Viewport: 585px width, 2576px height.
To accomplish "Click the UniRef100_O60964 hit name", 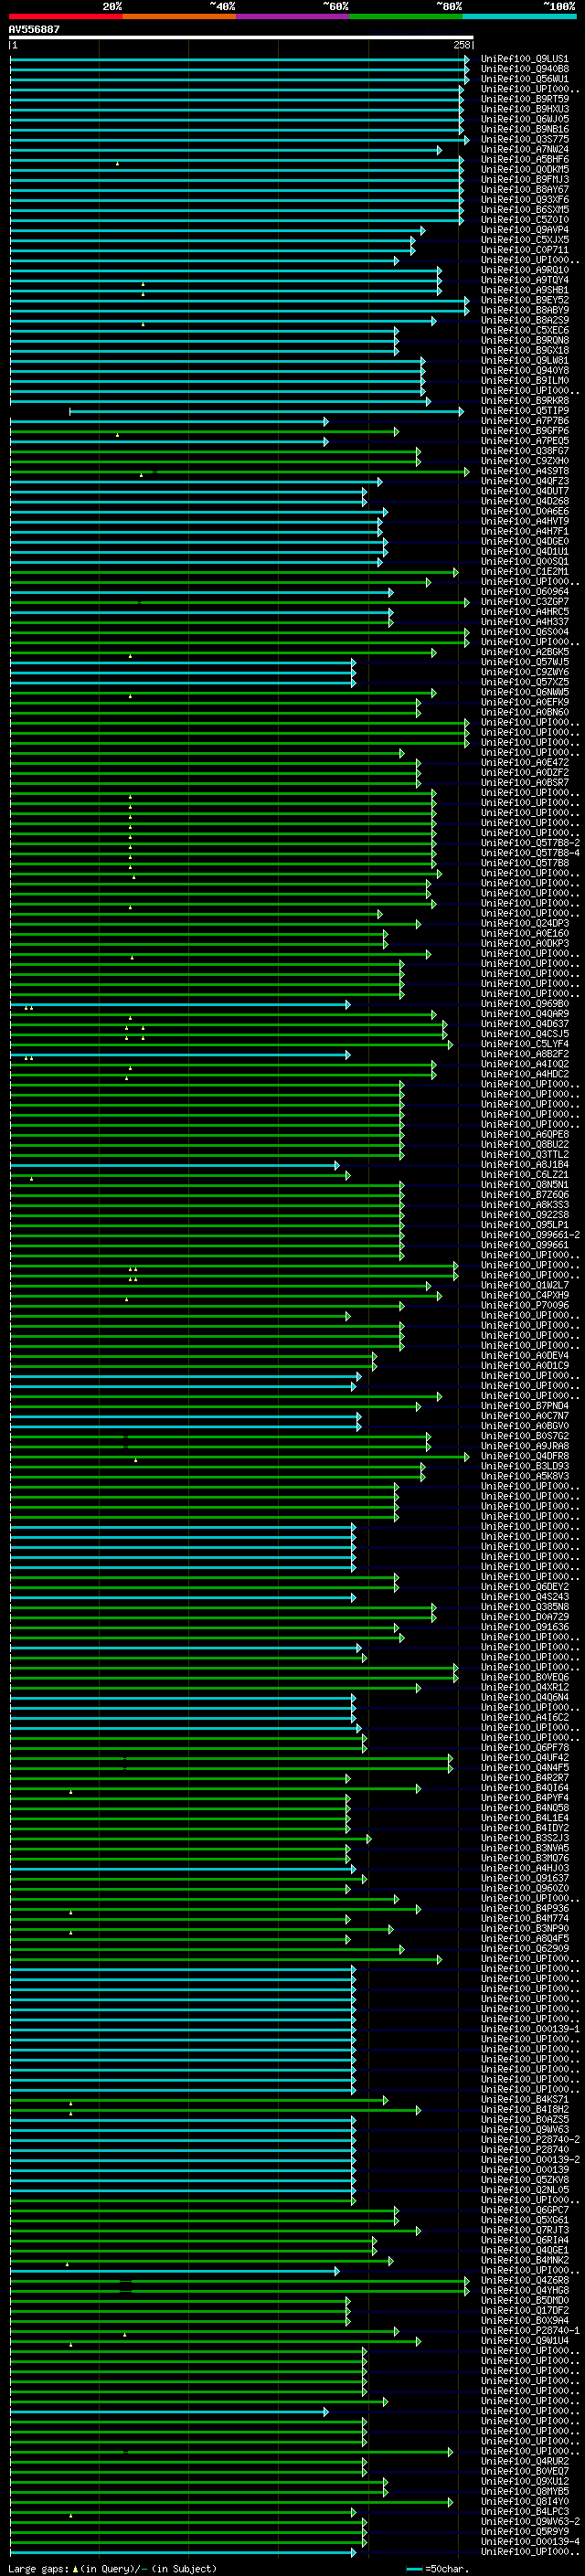I will (x=525, y=592).
